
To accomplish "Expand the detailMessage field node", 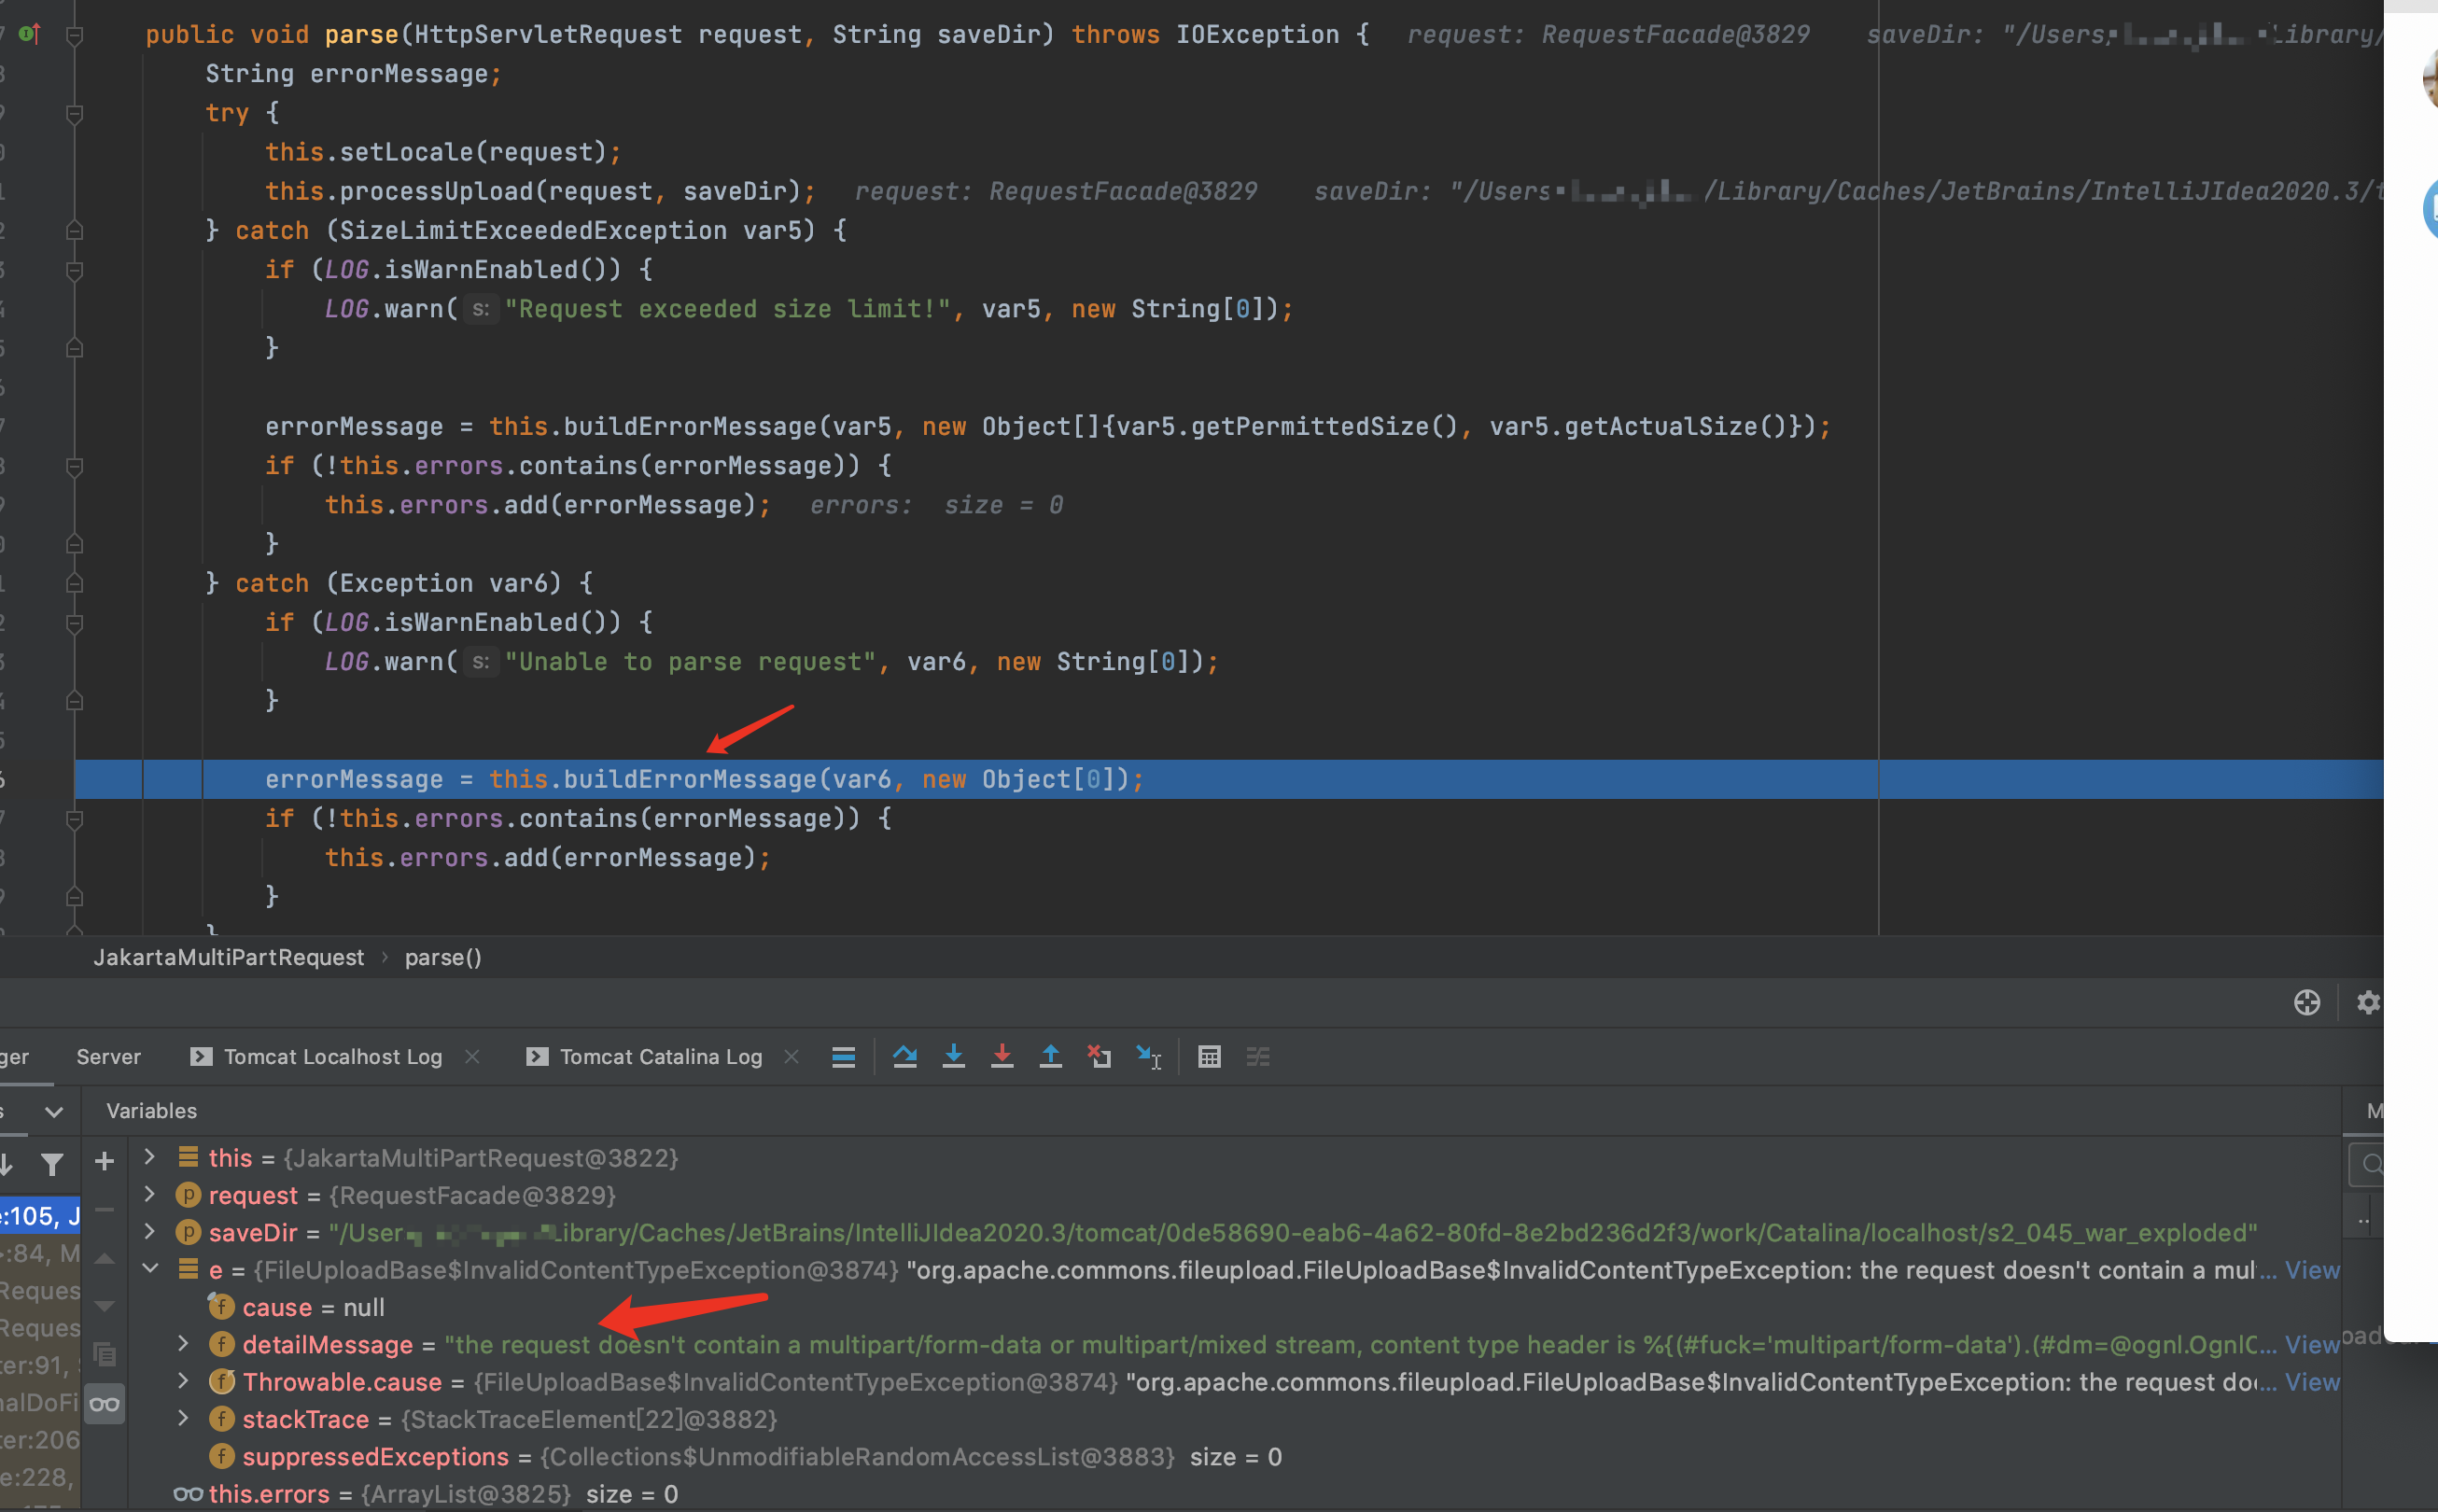I will pos(183,1345).
